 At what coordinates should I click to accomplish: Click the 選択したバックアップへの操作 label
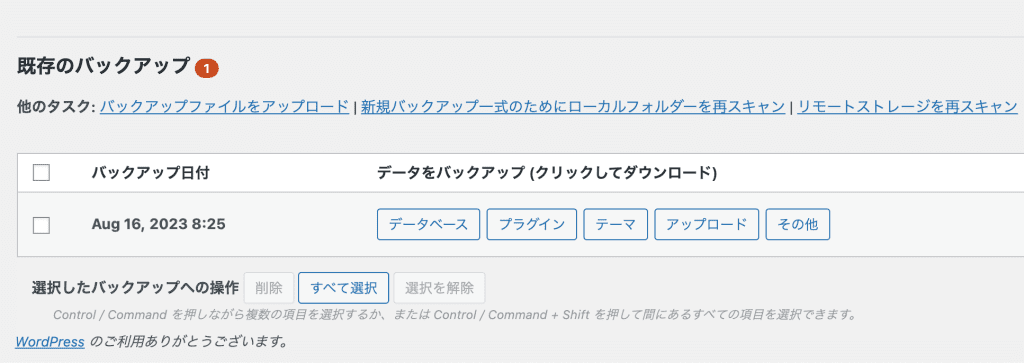(x=135, y=288)
